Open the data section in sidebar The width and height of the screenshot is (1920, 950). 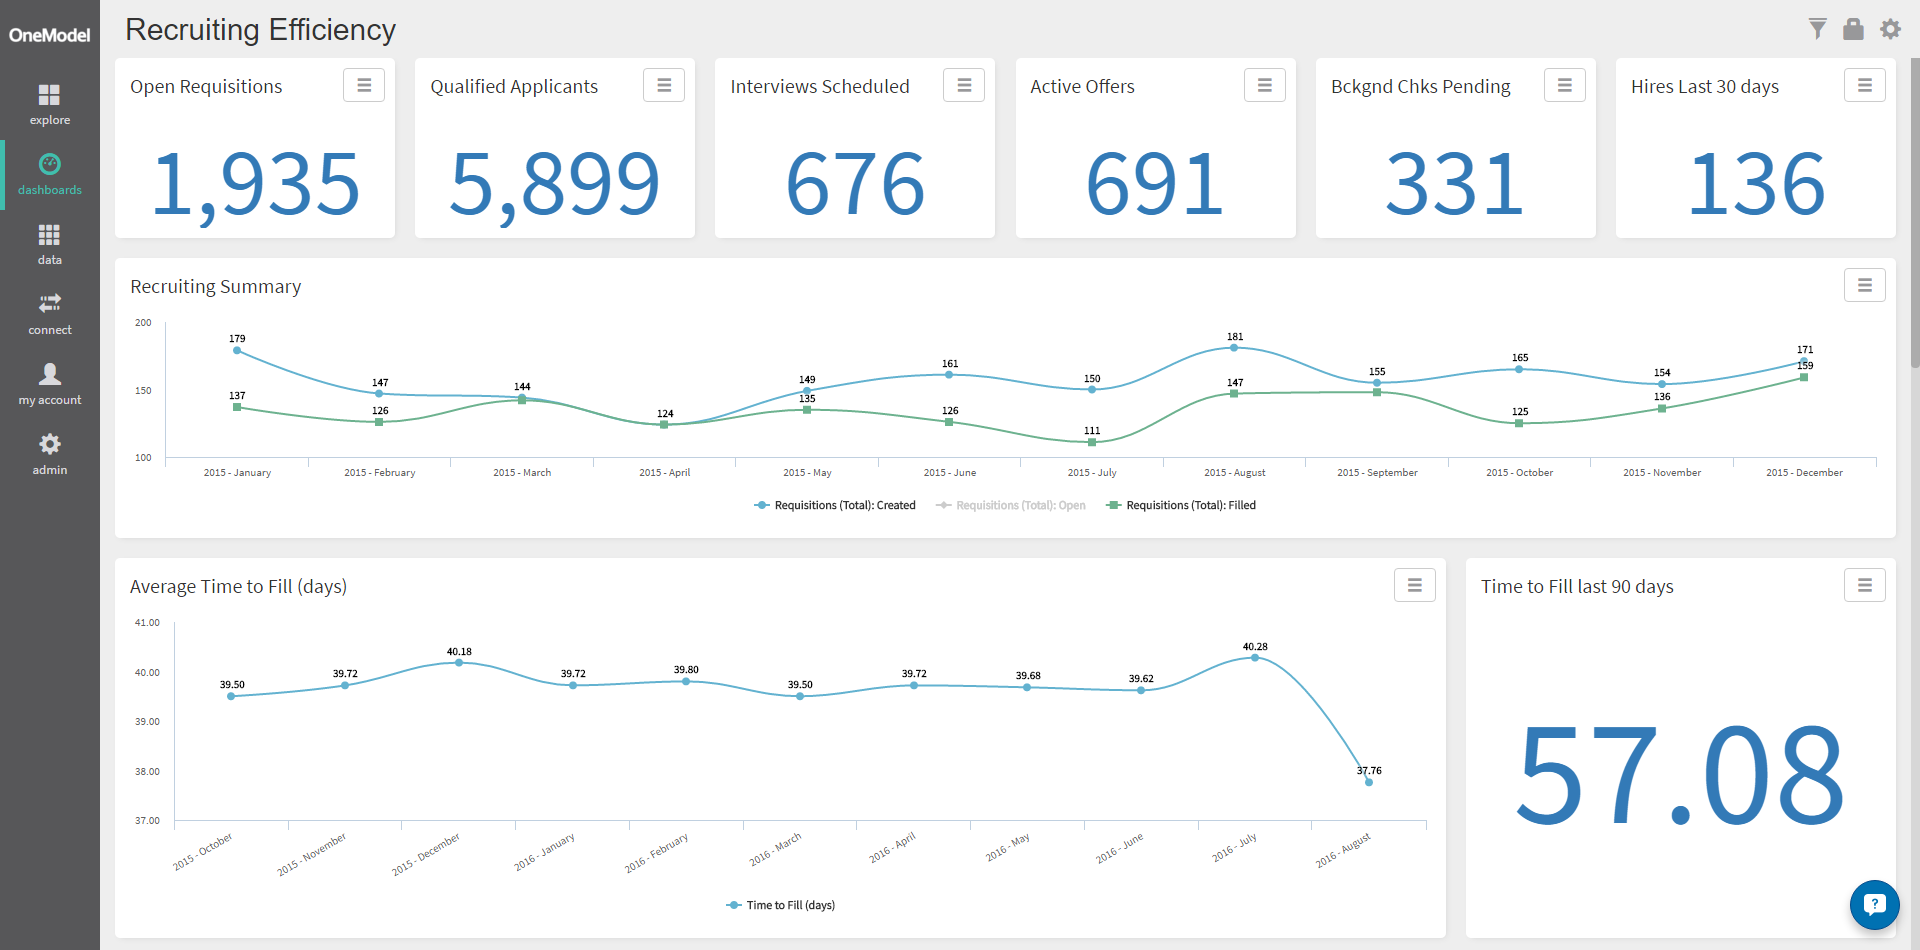[50, 245]
